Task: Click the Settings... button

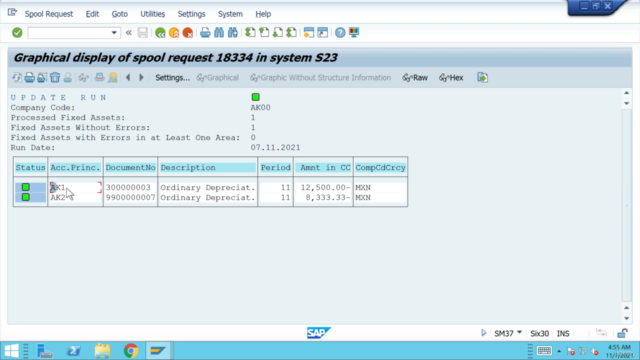Action: pos(172,78)
